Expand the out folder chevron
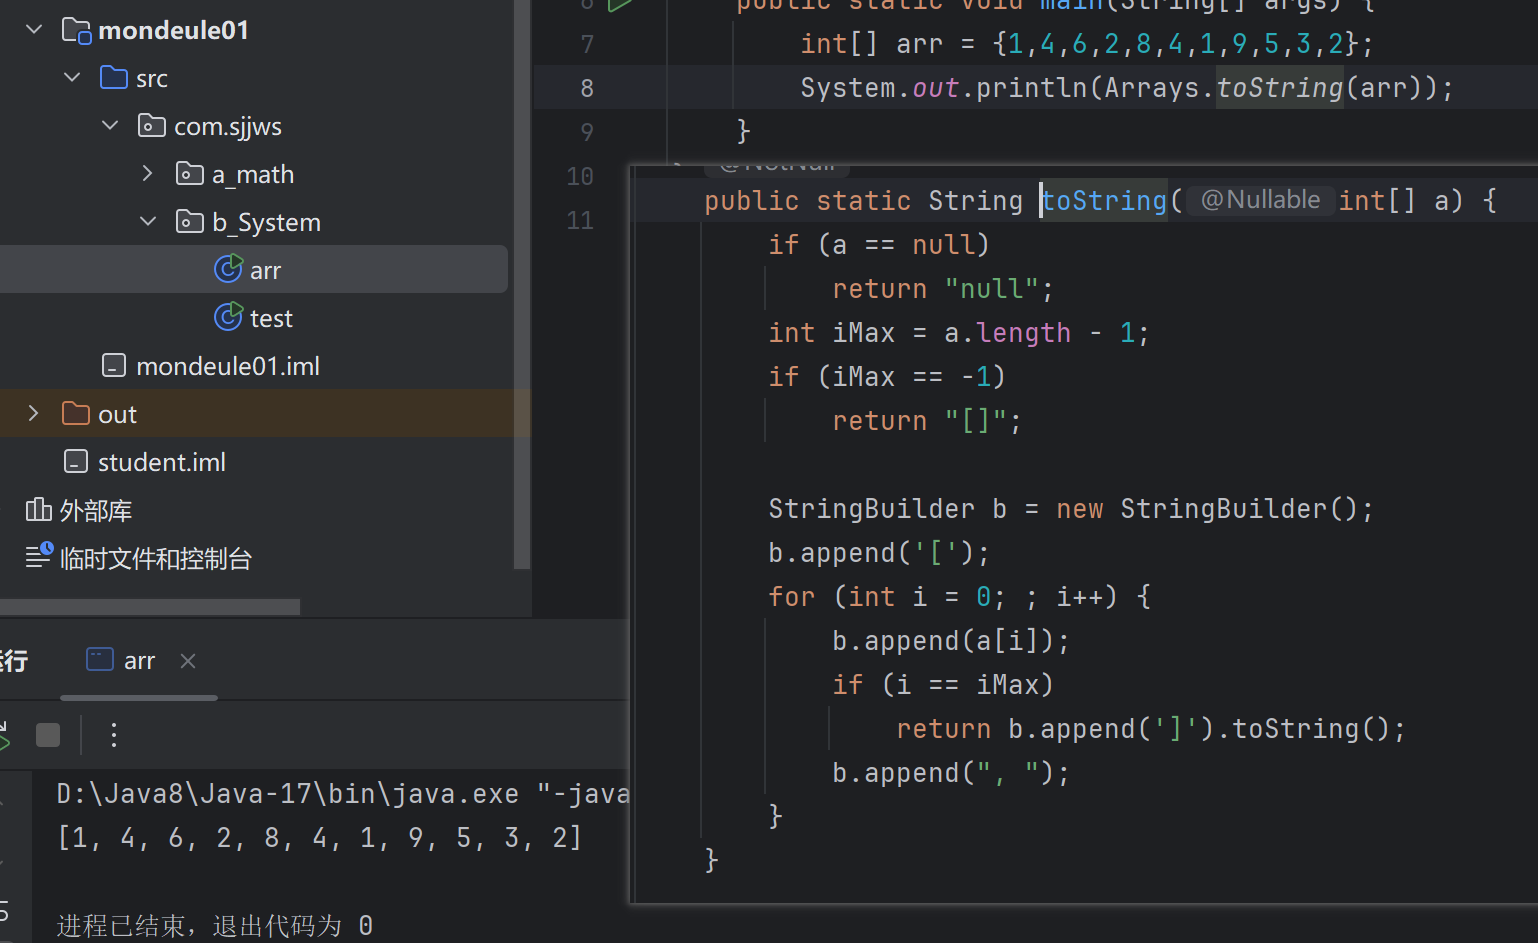The width and height of the screenshot is (1538, 943). (34, 414)
